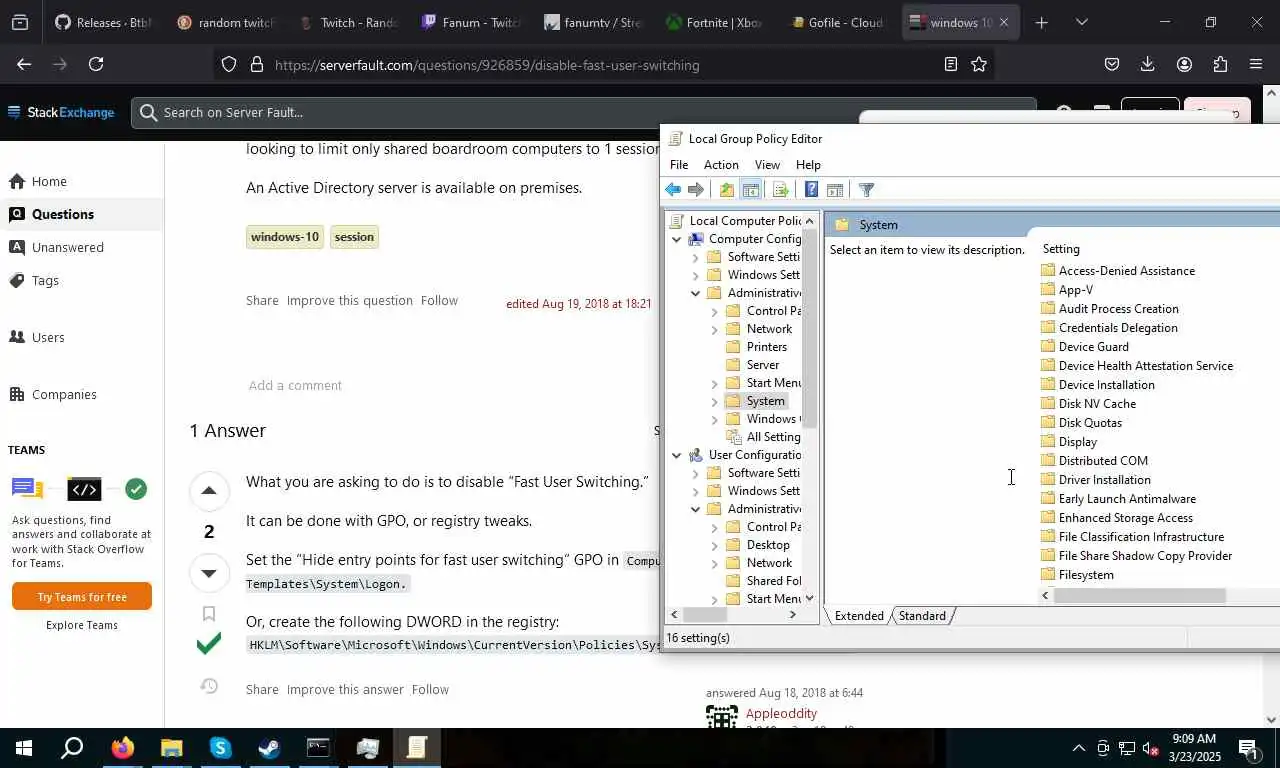Screen dimensions: 1280x768
Task: Switch to the Standard tab
Action: [922, 616]
